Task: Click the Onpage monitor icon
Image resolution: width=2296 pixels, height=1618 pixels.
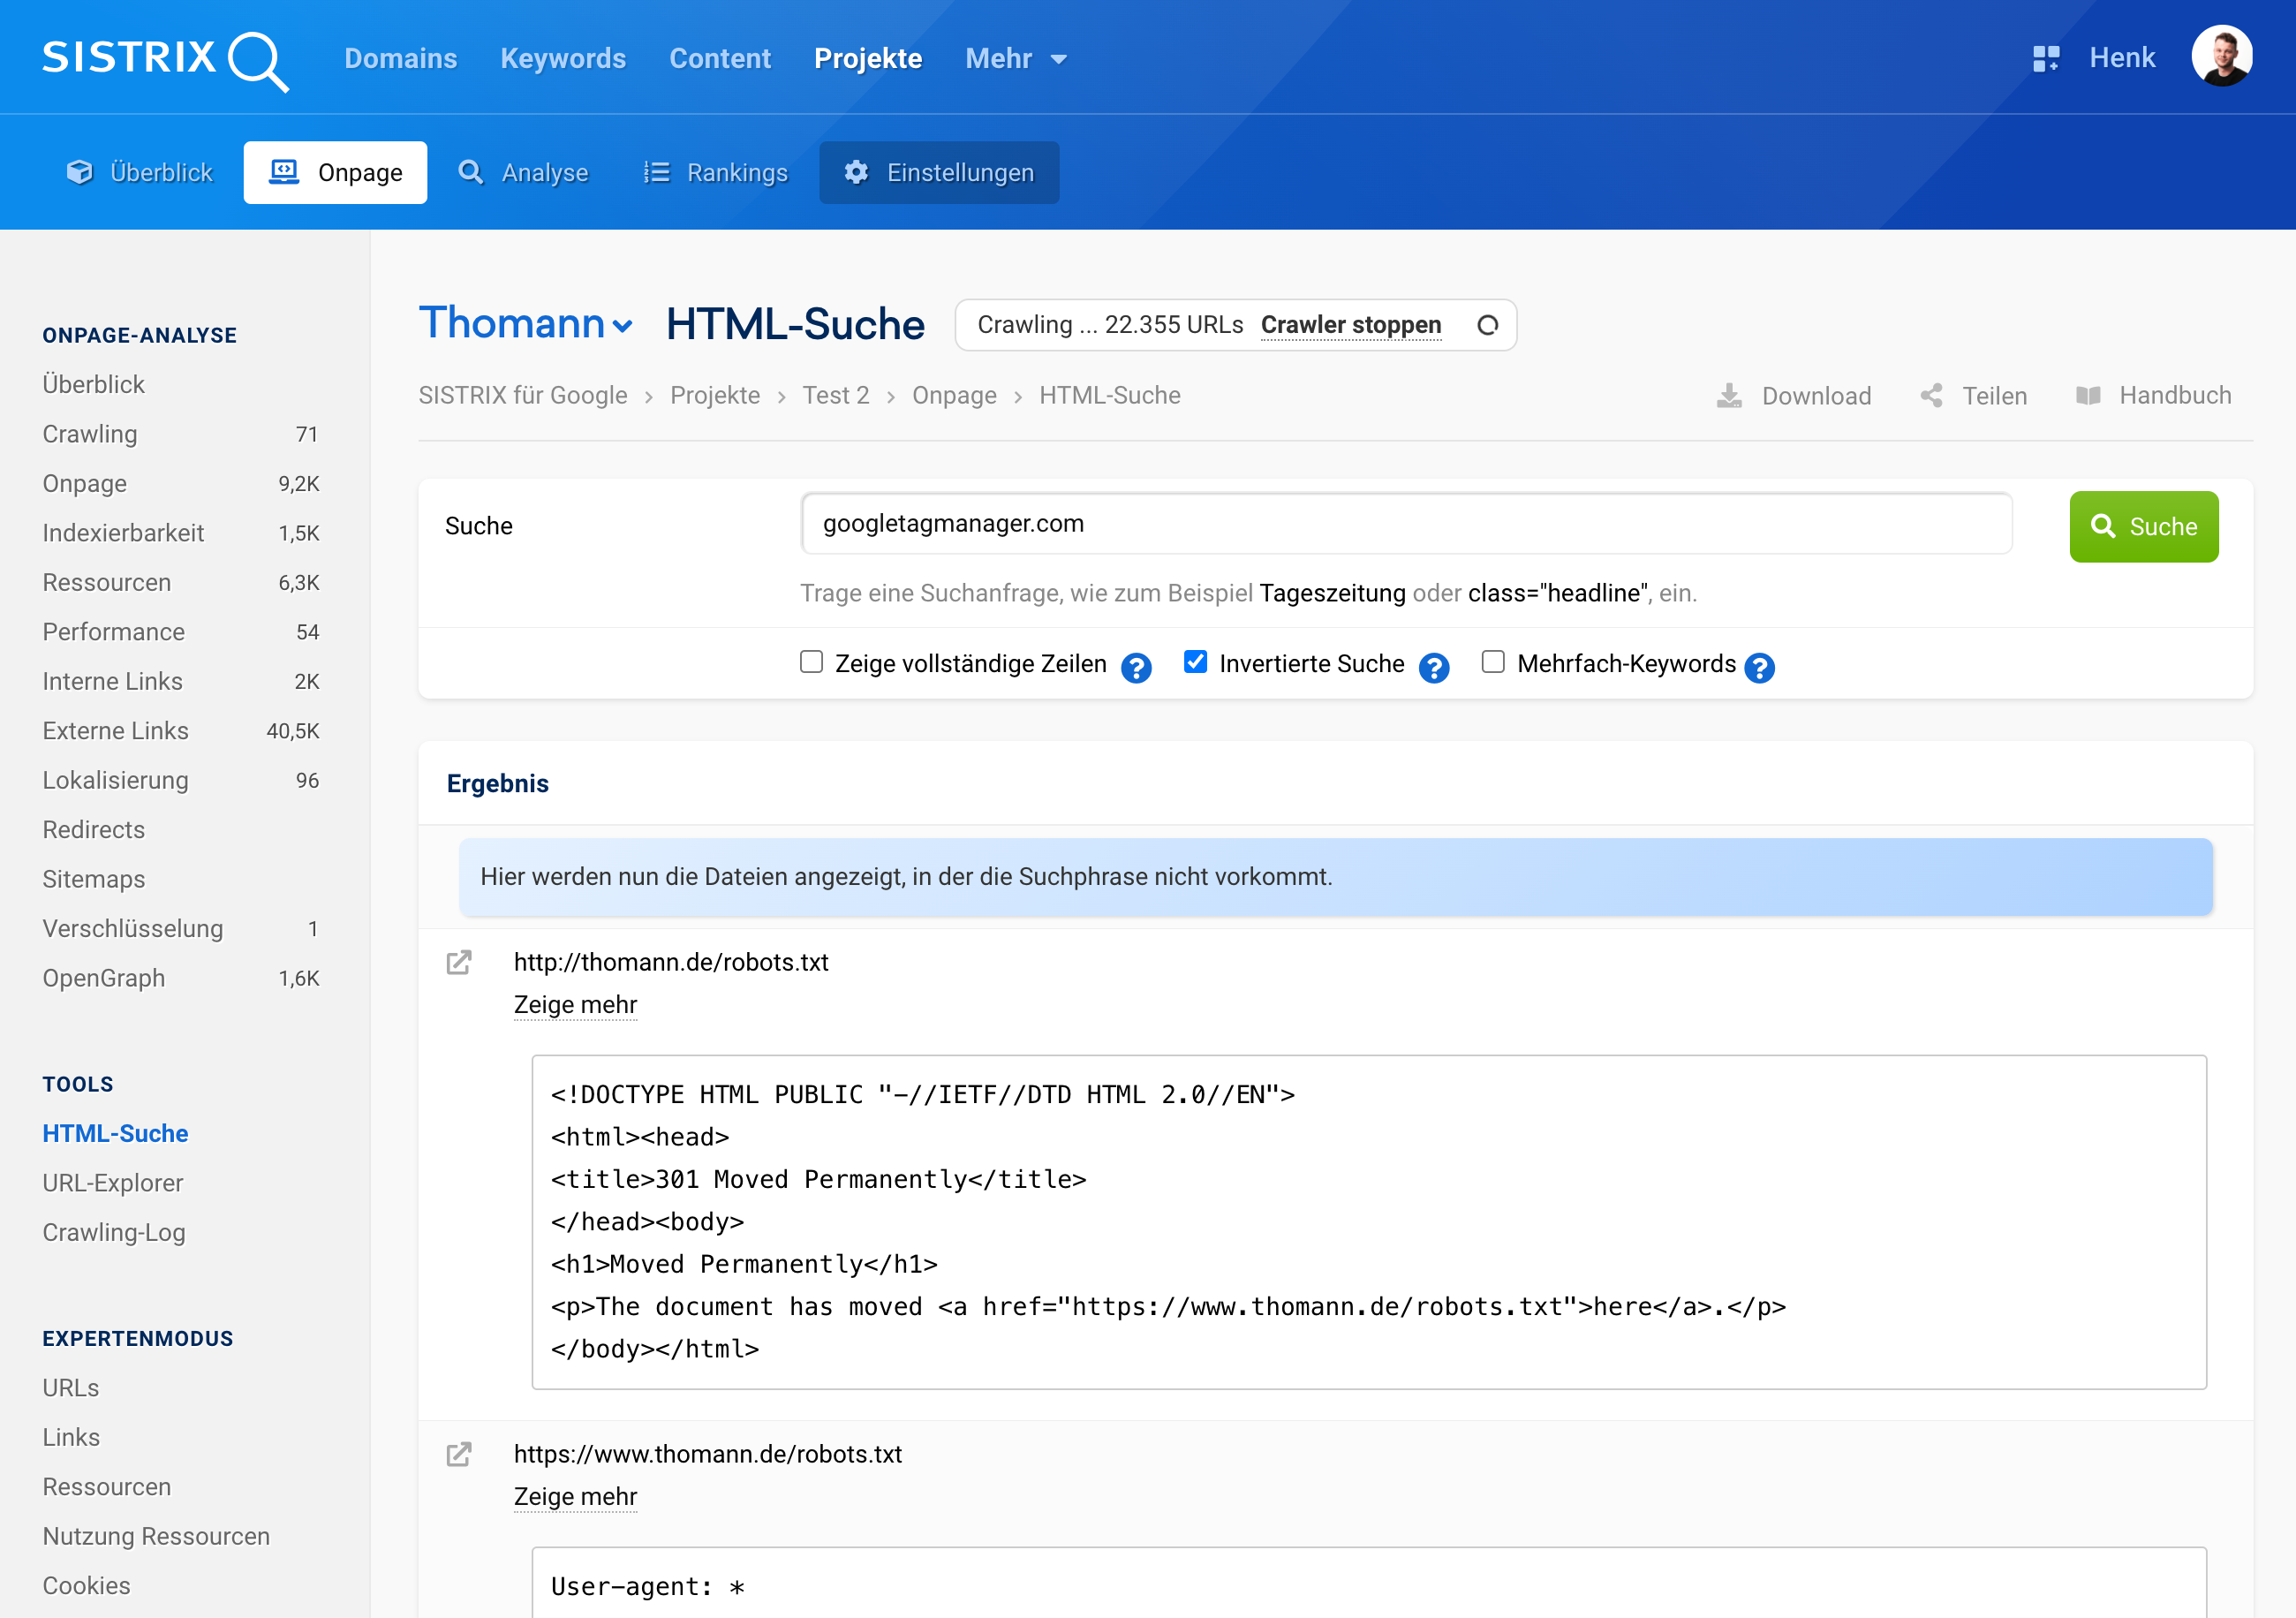Action: tap(284, 172)
